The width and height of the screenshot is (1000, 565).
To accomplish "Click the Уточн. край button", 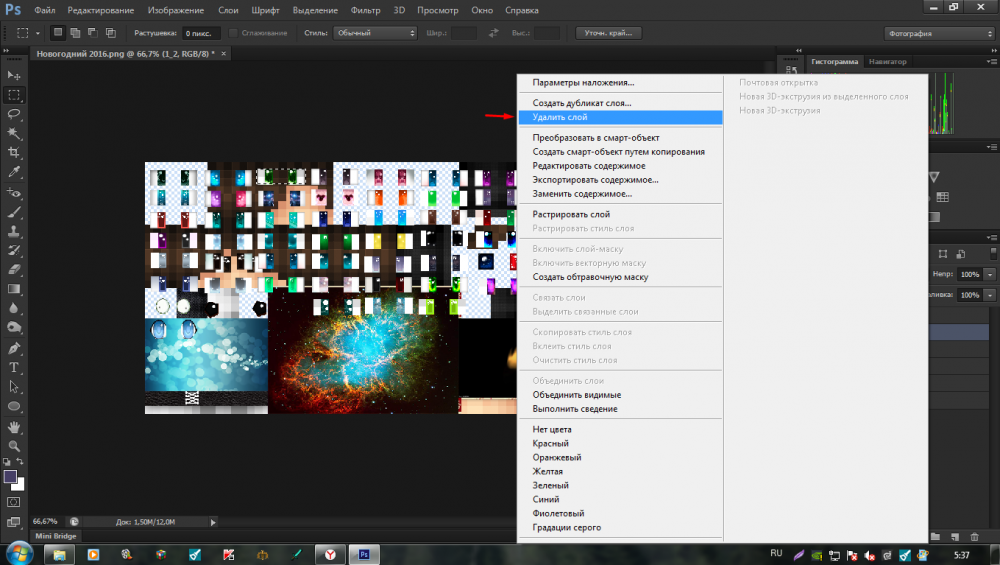I will tap(609, 33).
